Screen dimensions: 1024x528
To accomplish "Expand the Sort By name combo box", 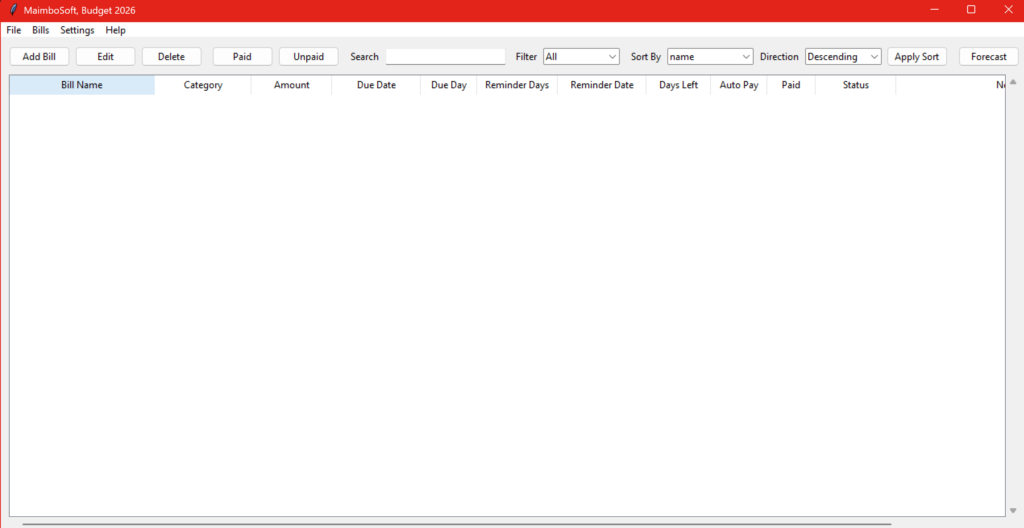I will [710, 57].
